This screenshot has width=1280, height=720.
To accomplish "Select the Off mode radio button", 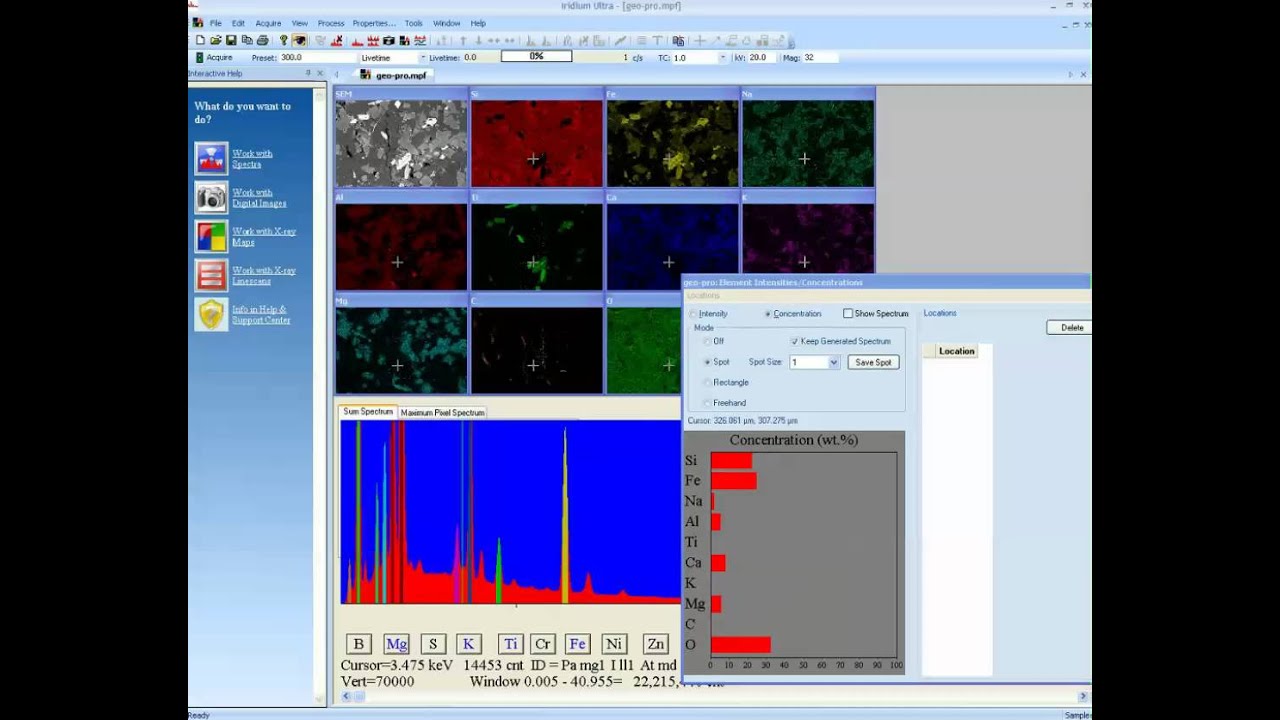I will pos(708,341).
